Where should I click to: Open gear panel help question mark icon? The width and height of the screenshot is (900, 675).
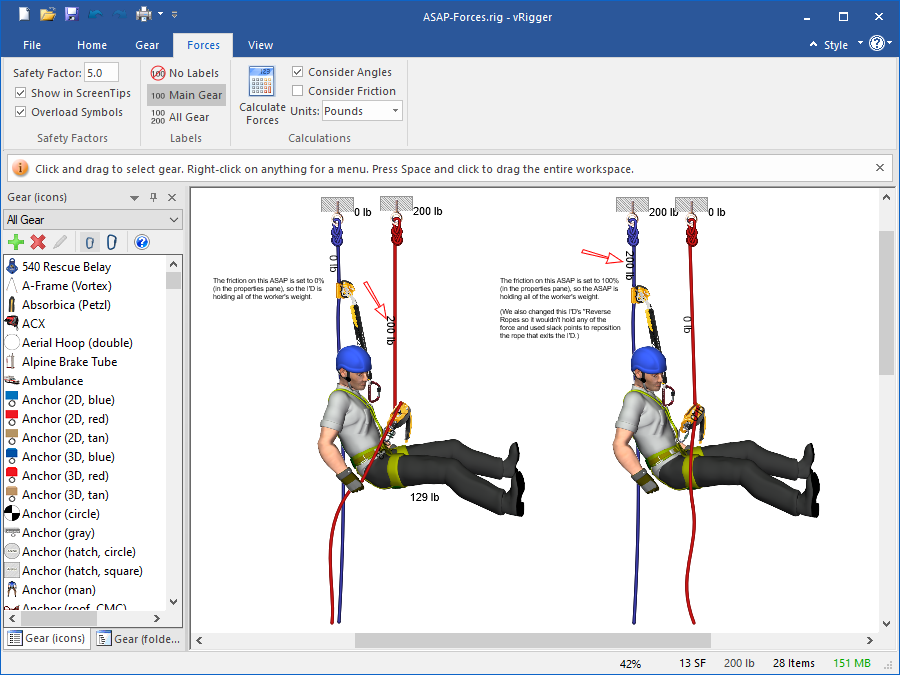(141, 242)
